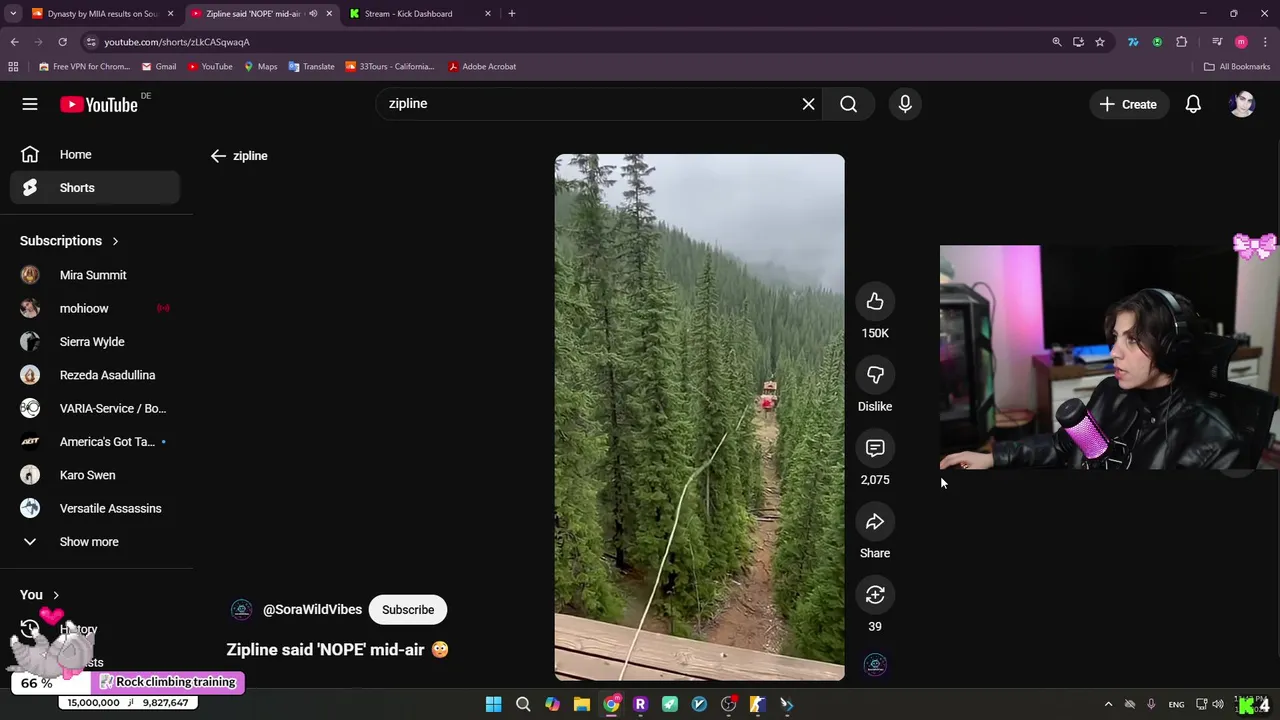Open a new browser tab

tap(511, 14)
